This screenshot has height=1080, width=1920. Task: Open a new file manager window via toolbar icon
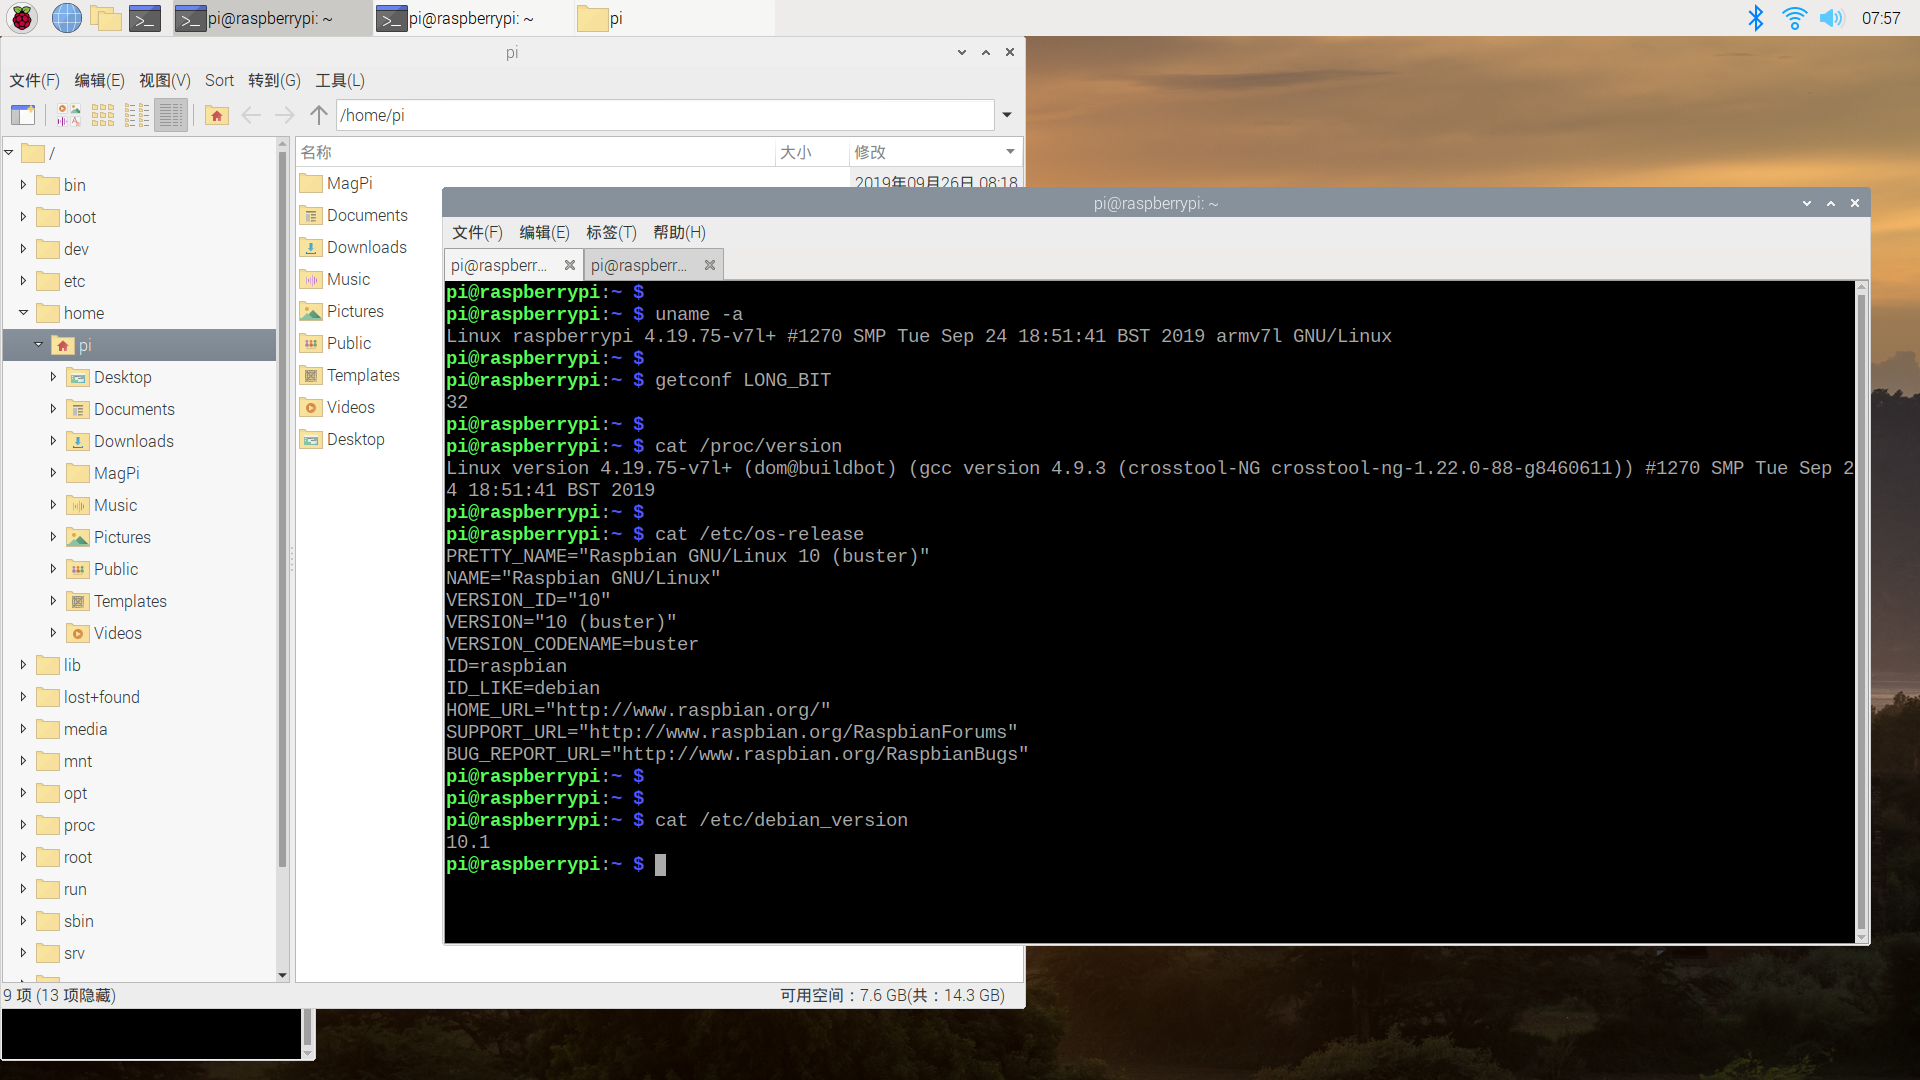[x=23, y=115]
